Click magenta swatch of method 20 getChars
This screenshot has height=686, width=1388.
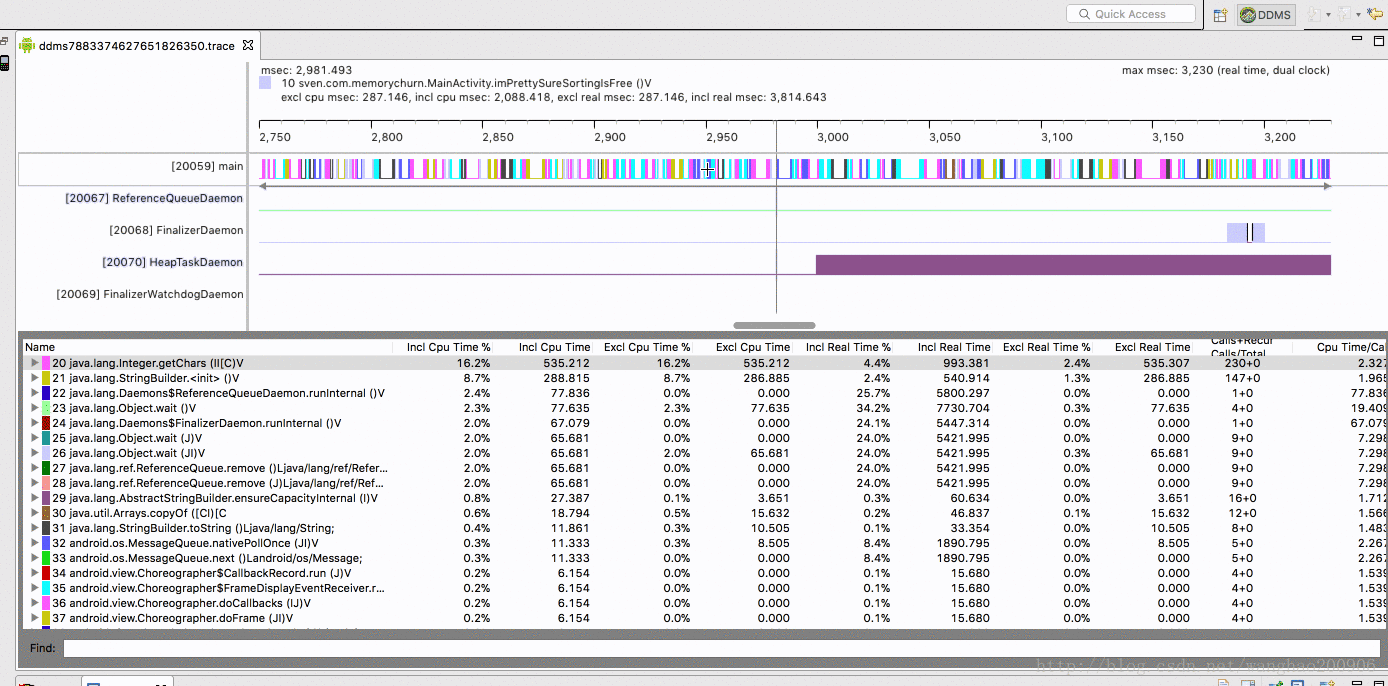pos(46,363)
